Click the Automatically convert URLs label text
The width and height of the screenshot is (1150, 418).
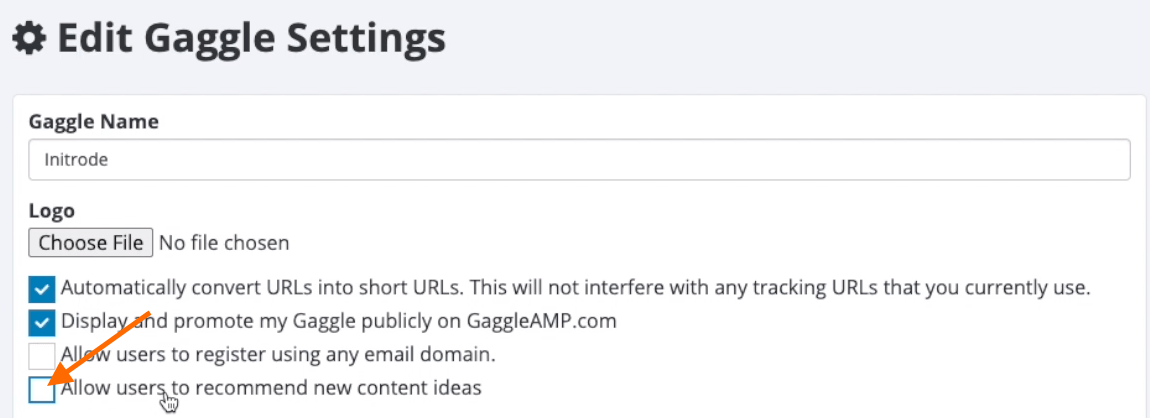[576, 287]
